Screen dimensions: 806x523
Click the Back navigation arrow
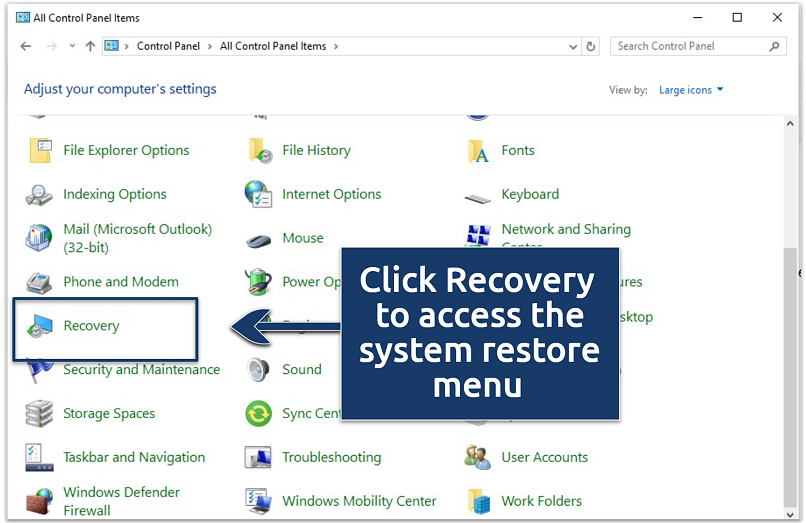click(26, 46)
